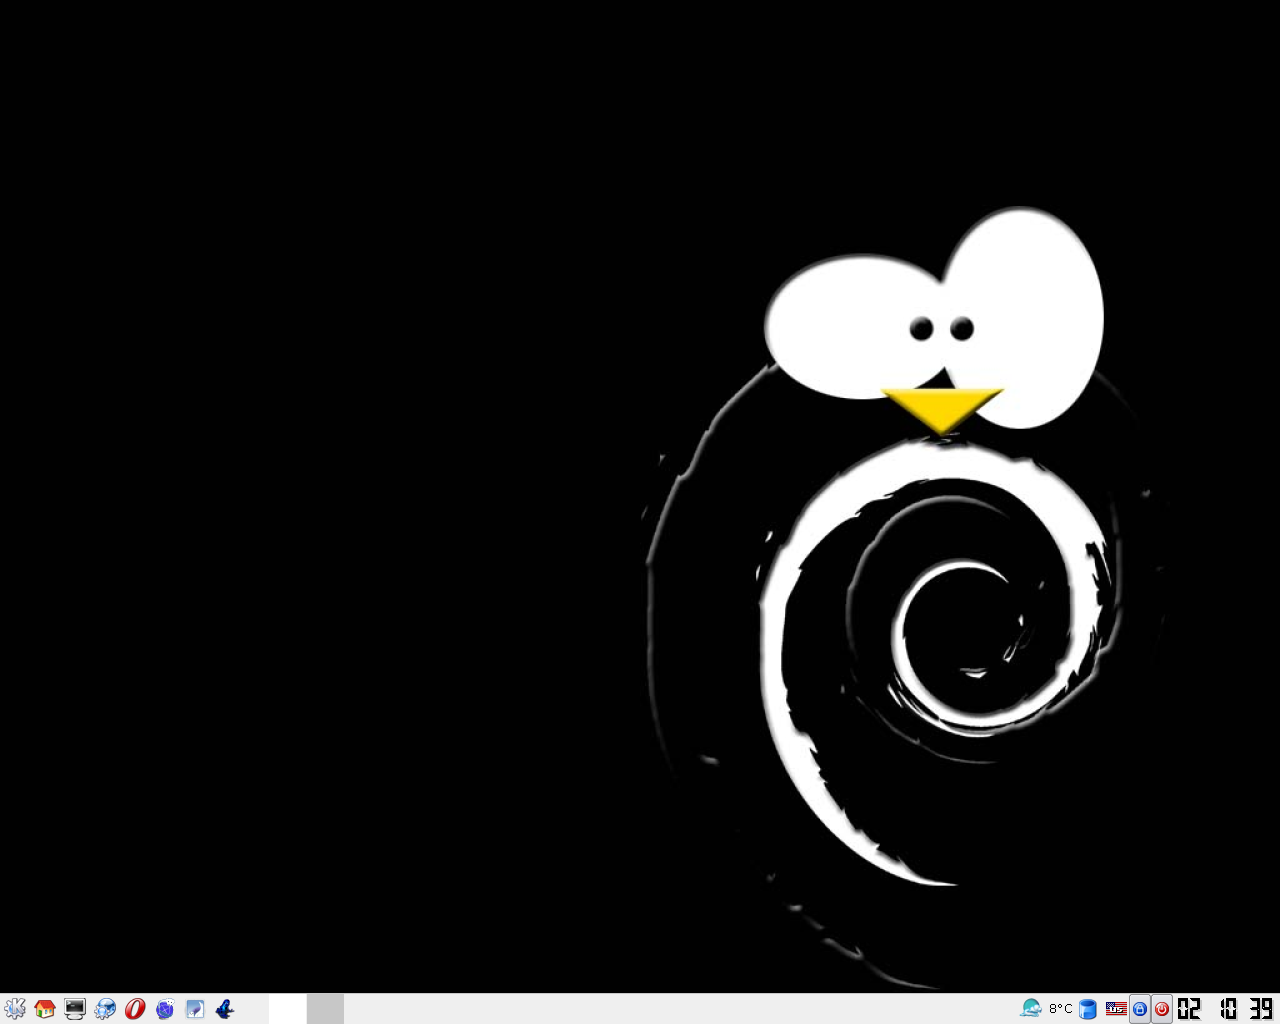The image size is (1280, 1024).
Task: Open the digital clock in panel
Action: 1226,1009
